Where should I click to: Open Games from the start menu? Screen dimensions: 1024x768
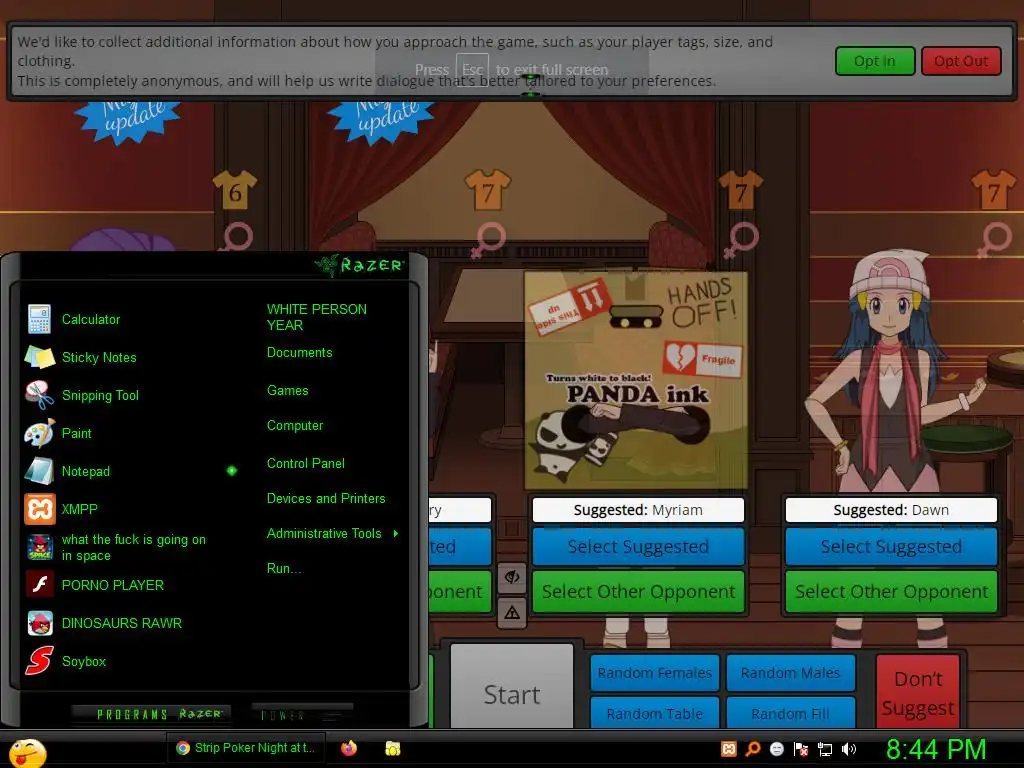coord(287,391)
